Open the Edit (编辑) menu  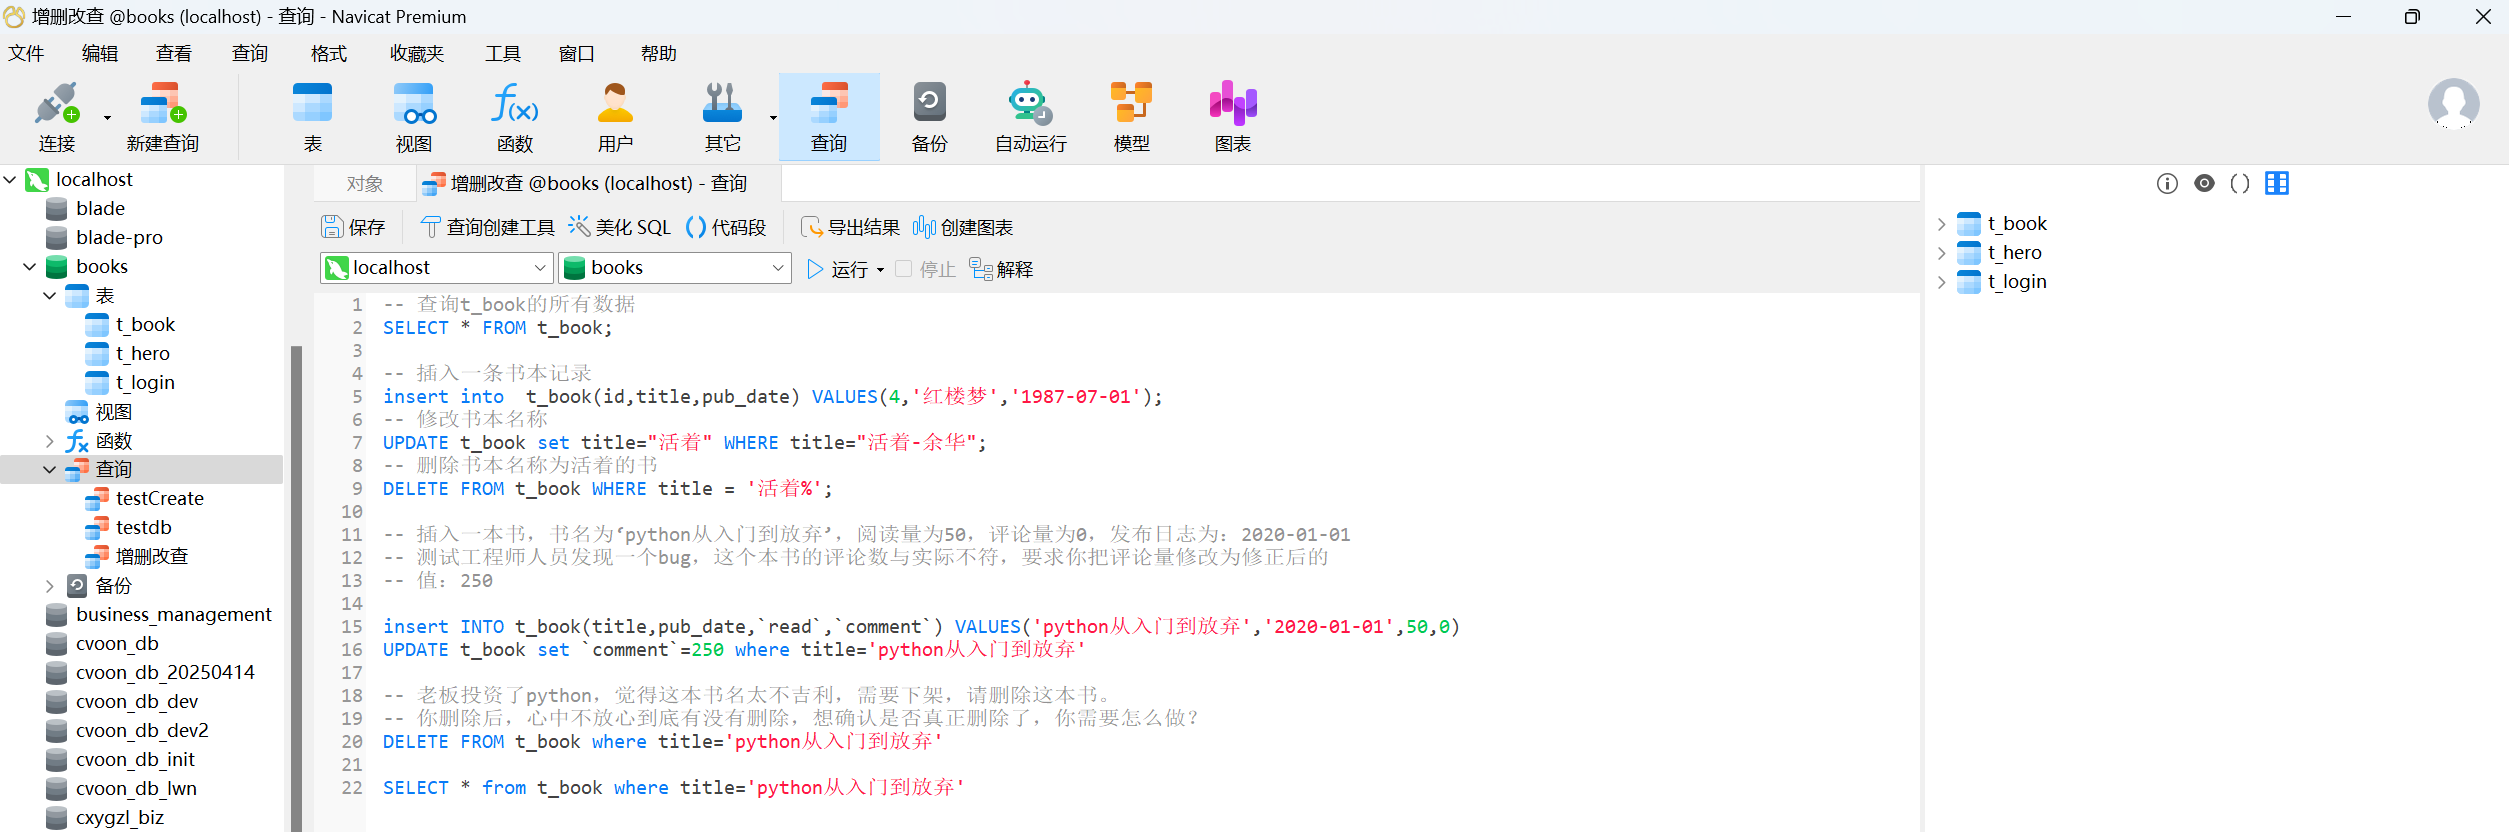click(100, 53)
